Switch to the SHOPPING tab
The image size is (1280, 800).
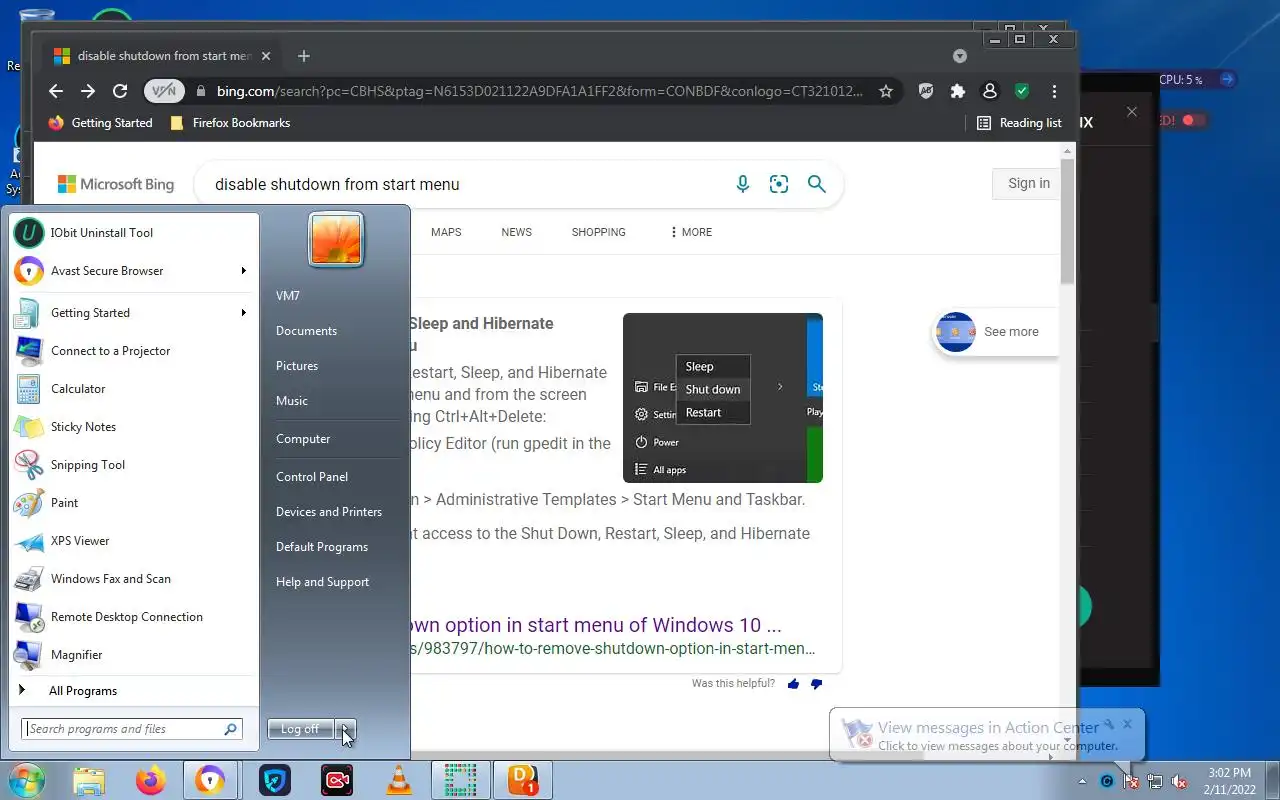(598, 232)
